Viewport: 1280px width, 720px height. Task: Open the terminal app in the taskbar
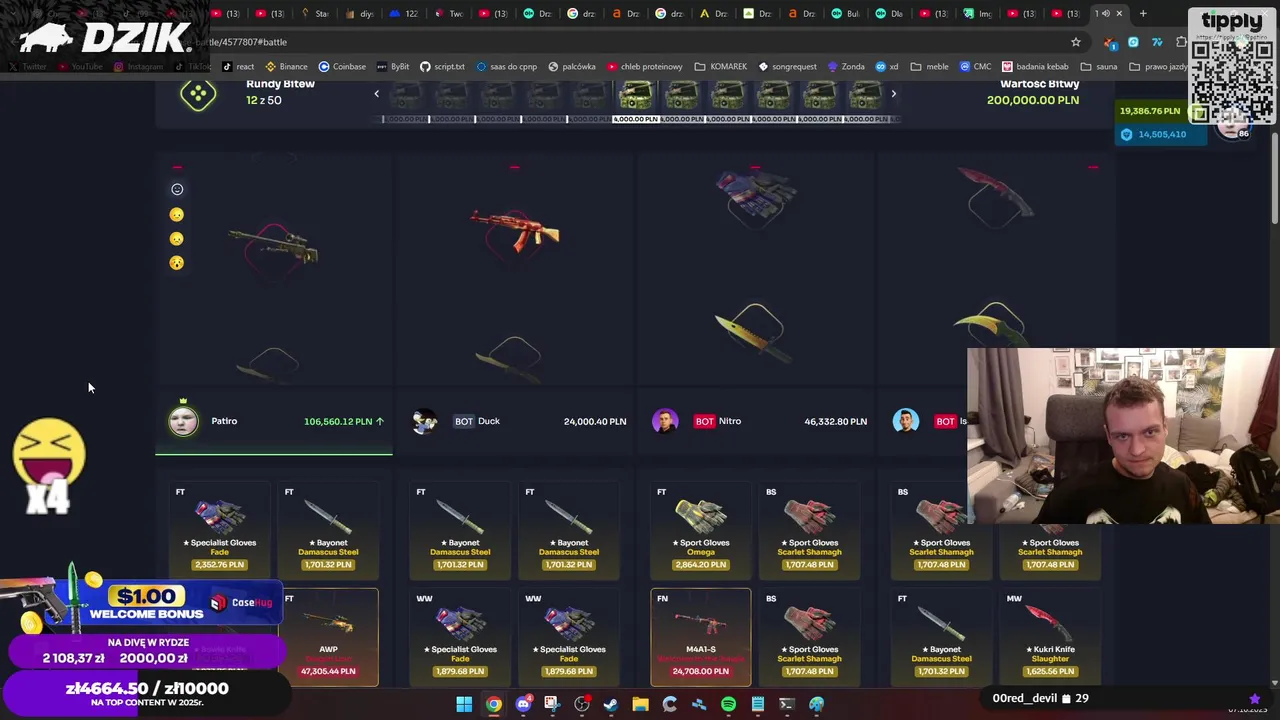(x=787, y=704)
